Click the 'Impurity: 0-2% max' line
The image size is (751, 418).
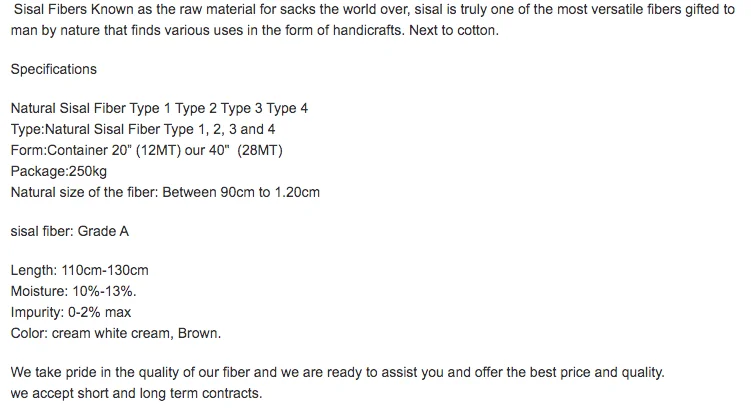(72, 312)
